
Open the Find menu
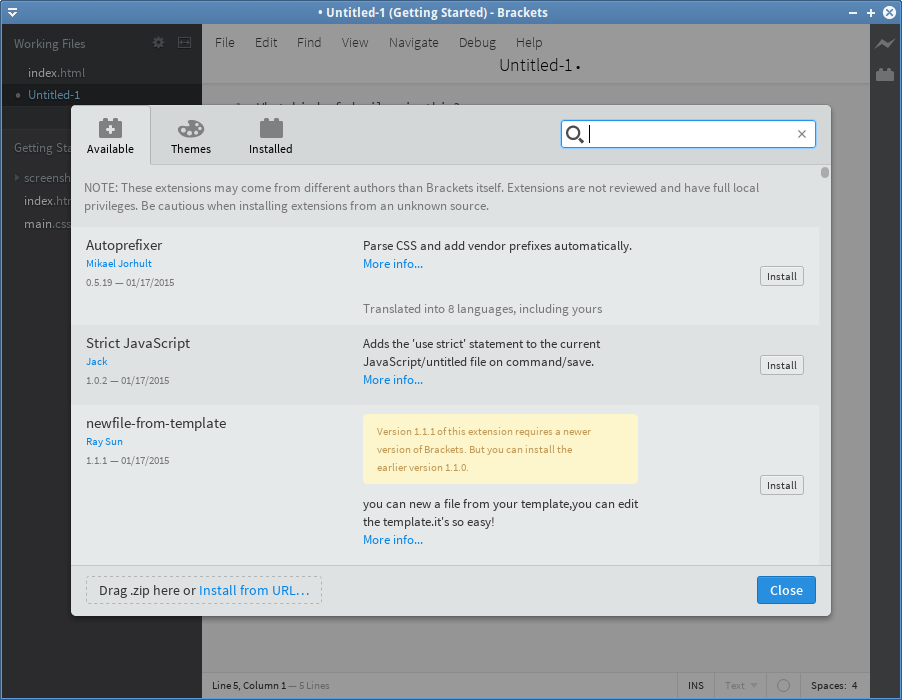coord(309,43)
